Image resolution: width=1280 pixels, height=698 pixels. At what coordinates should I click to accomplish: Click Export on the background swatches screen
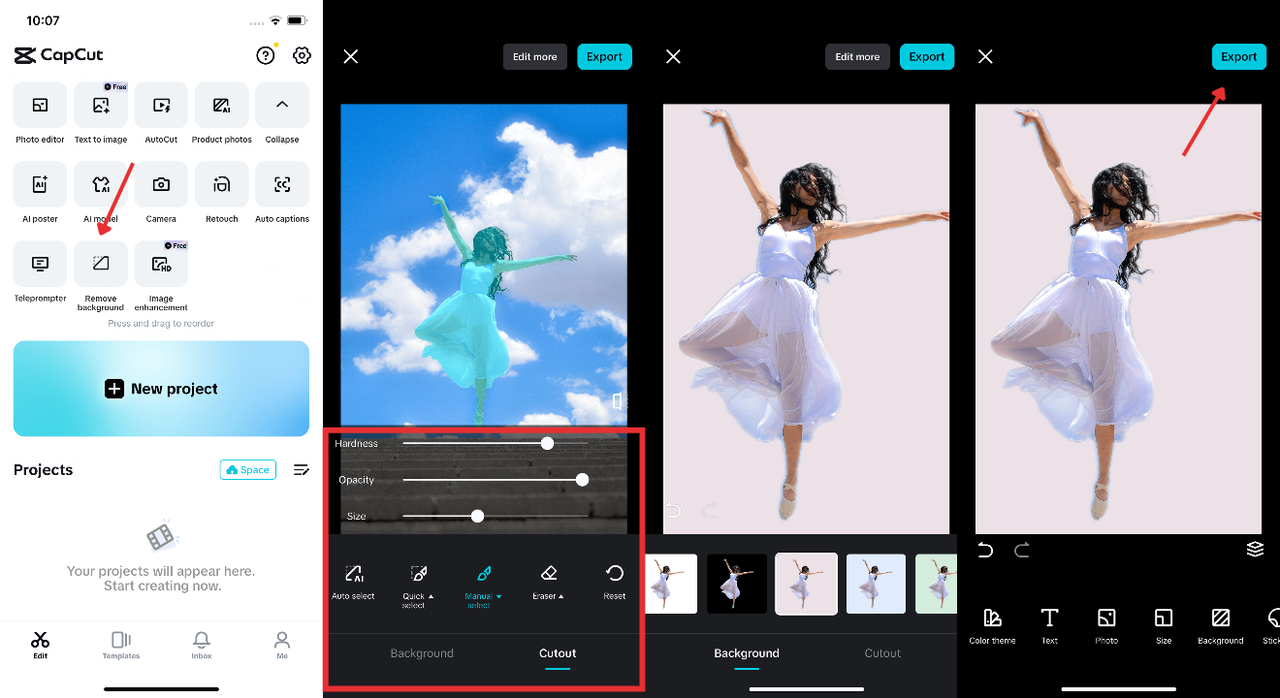click(x=927, y=57)
